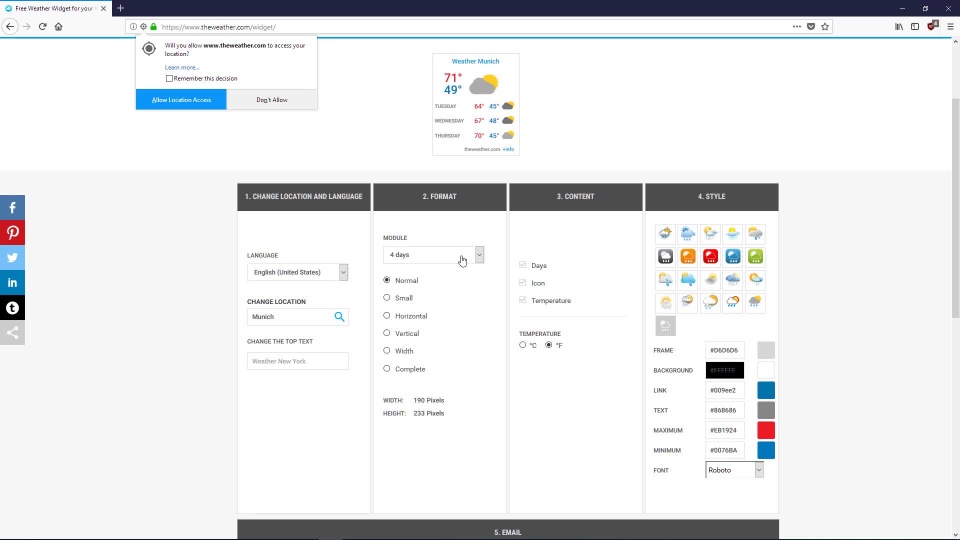Screen dimensions: 960x540
Task: Click the Change the Top Text field
Action: click(298, 361)
